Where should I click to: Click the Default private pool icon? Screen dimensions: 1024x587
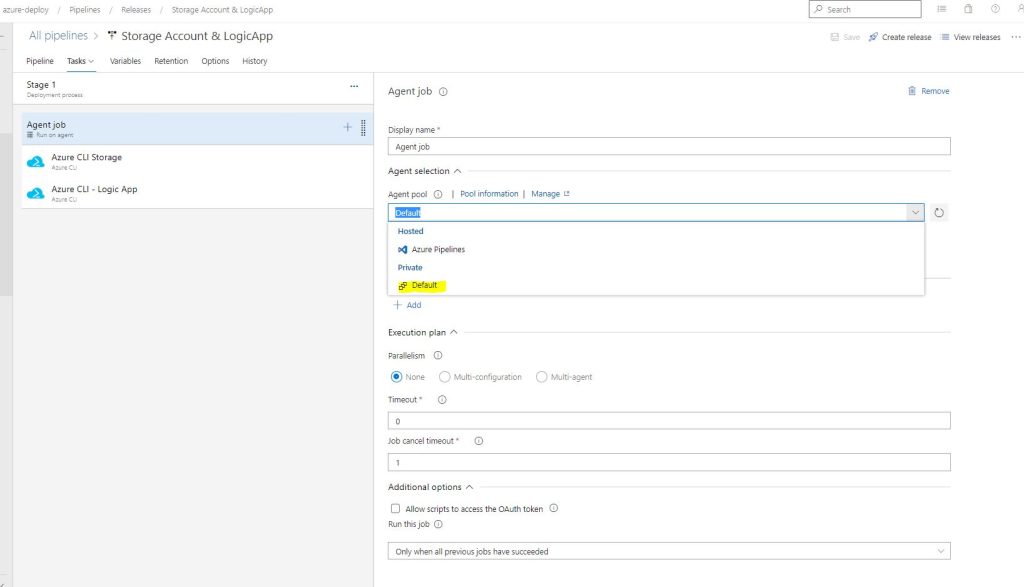(x=403, y=286)
